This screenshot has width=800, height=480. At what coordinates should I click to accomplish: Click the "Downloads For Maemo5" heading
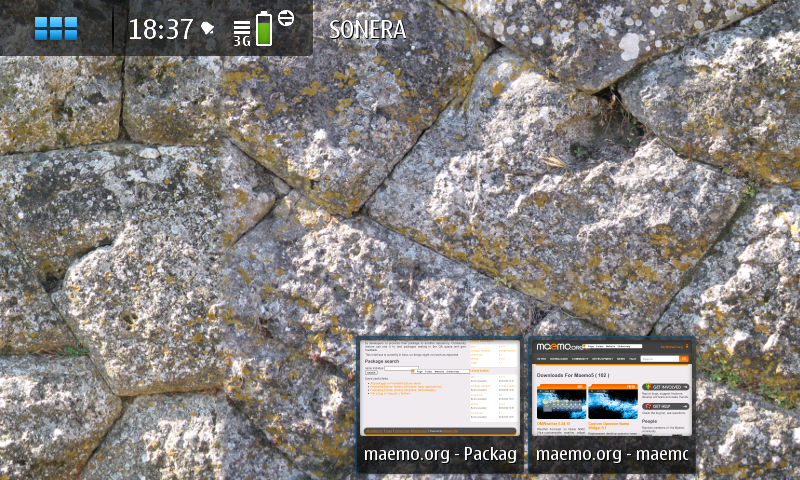(572, 374)
